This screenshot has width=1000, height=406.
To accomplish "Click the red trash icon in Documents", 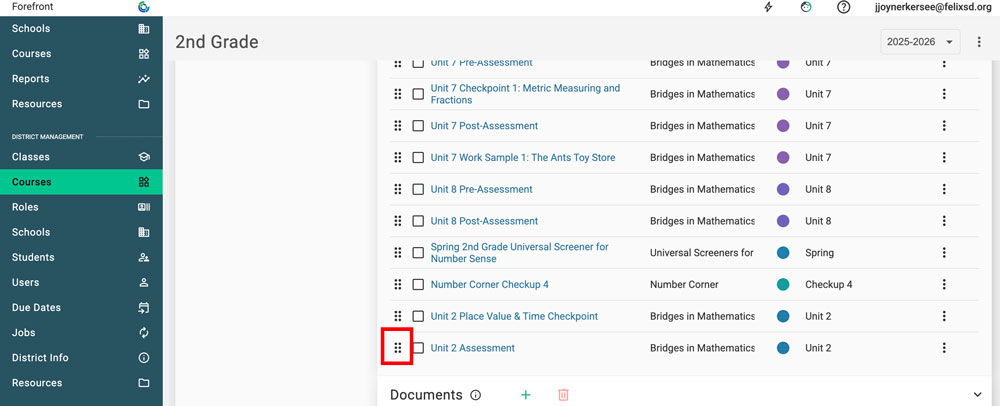I will tap(563, 395).
